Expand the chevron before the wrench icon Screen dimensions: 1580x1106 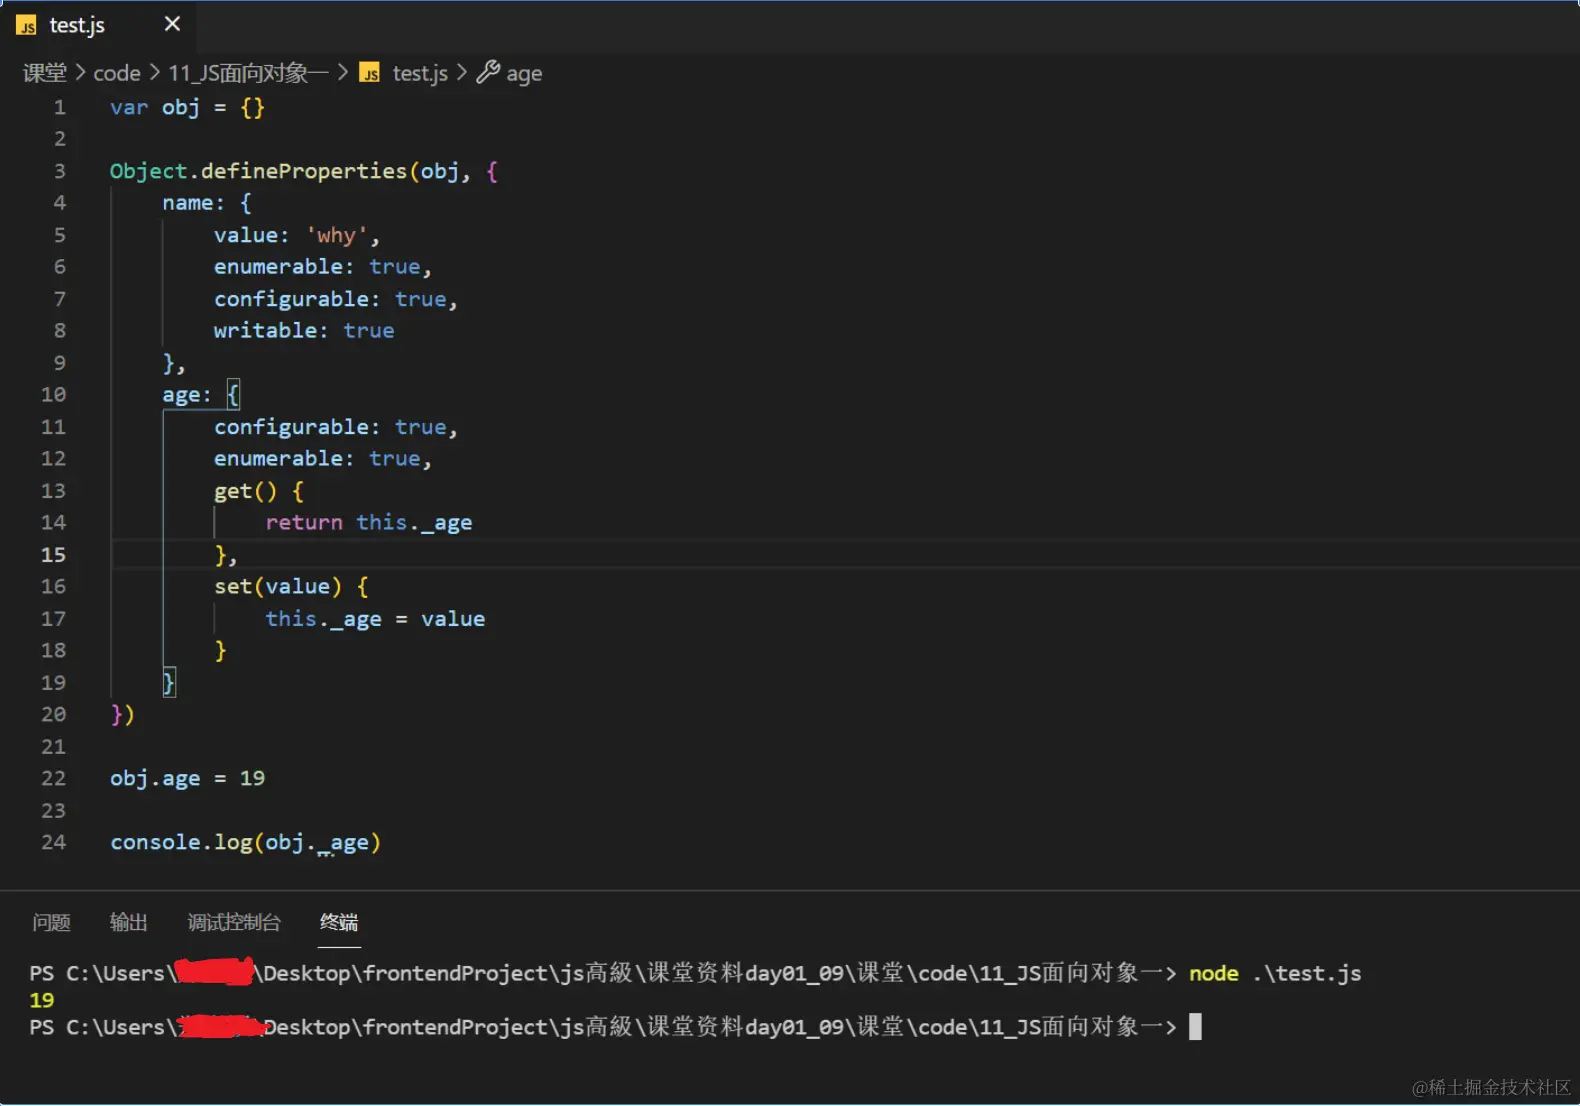click(x=461, y=73)
